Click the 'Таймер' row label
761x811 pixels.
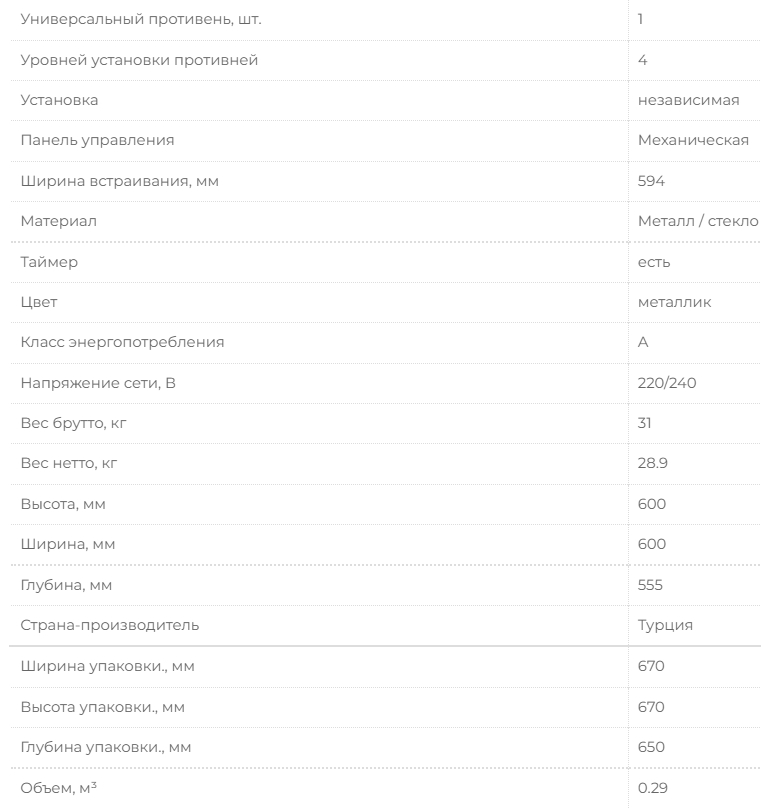tap(49, 262)
